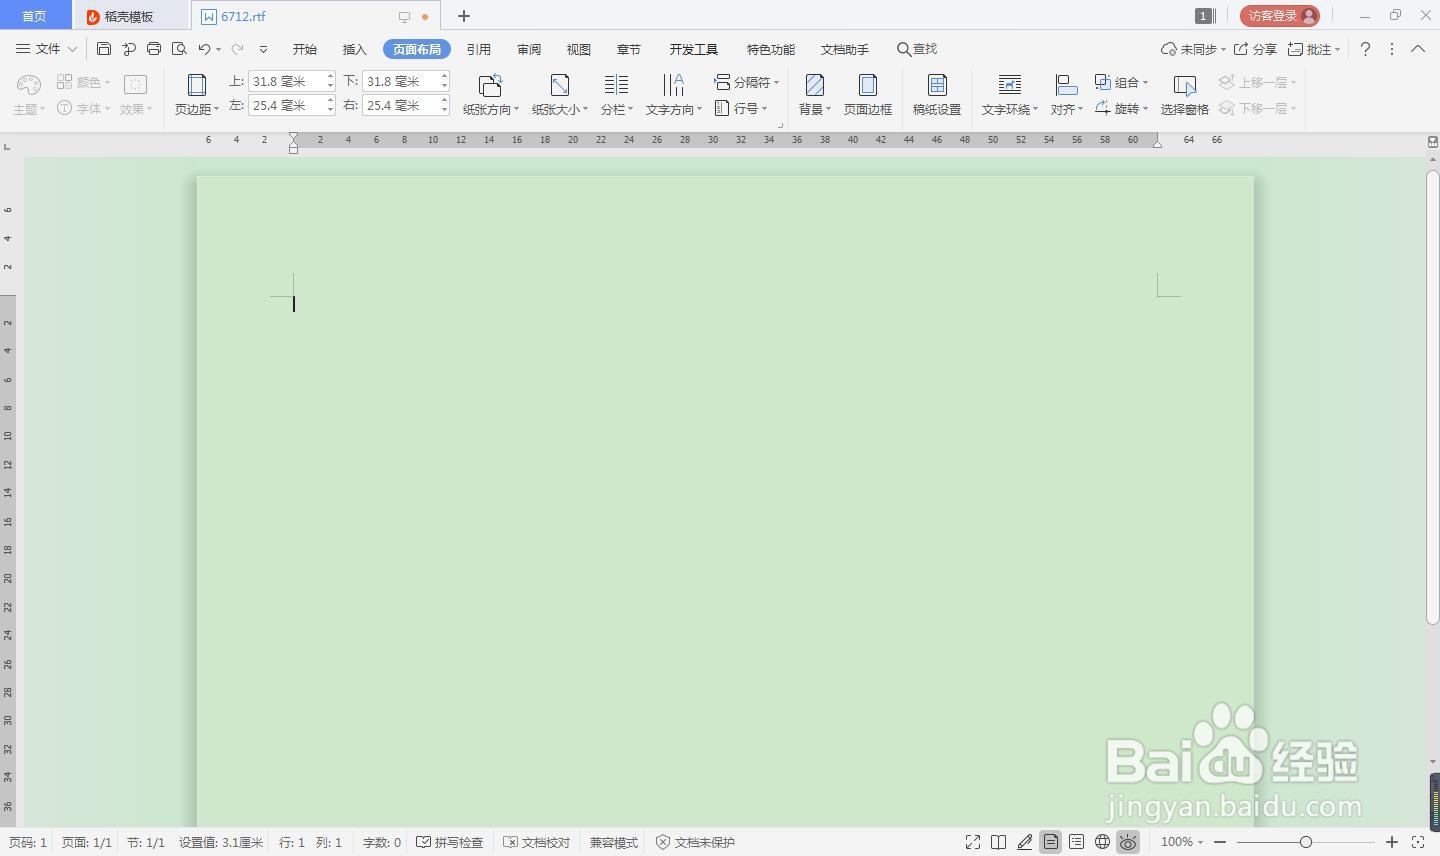Screen dimensions: 1440x856
Task: Increase the right margin 右 stepper up
Action: pos(444,100)
